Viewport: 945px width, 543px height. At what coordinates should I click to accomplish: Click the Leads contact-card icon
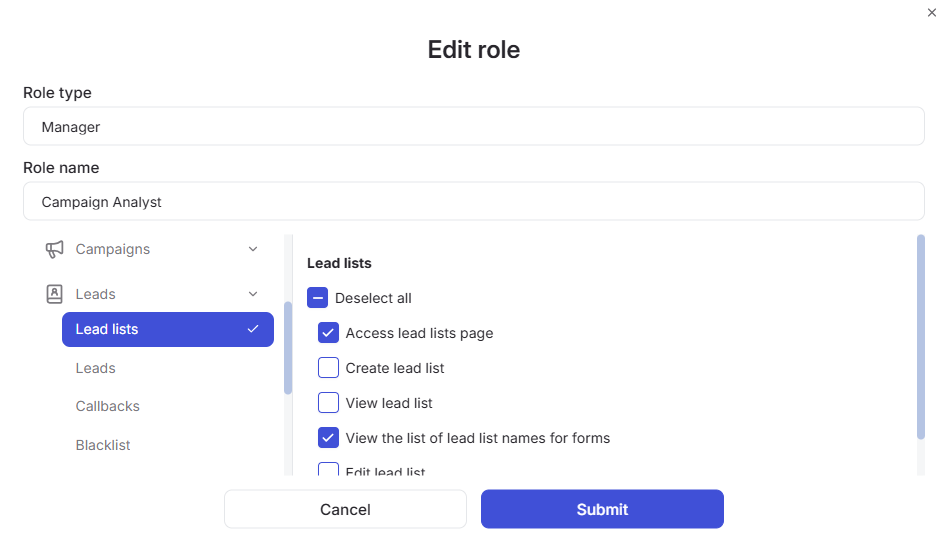[x=54, y=294]
